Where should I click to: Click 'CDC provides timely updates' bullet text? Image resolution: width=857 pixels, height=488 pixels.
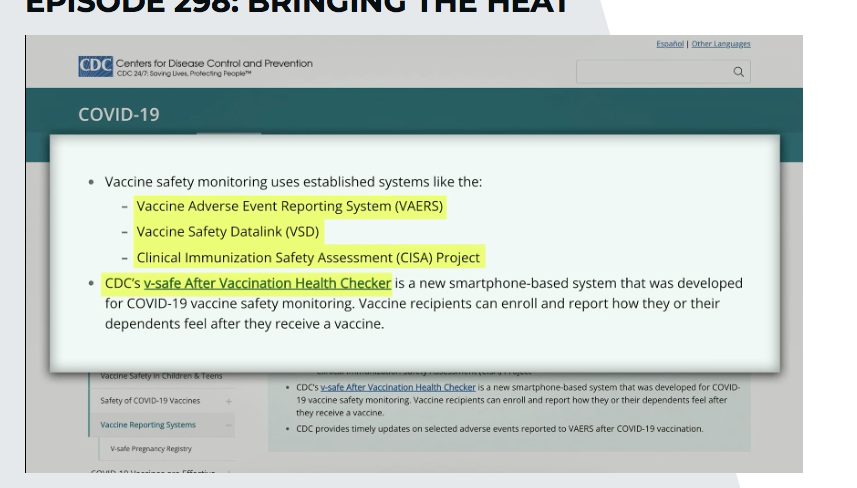tap(500, 428)
